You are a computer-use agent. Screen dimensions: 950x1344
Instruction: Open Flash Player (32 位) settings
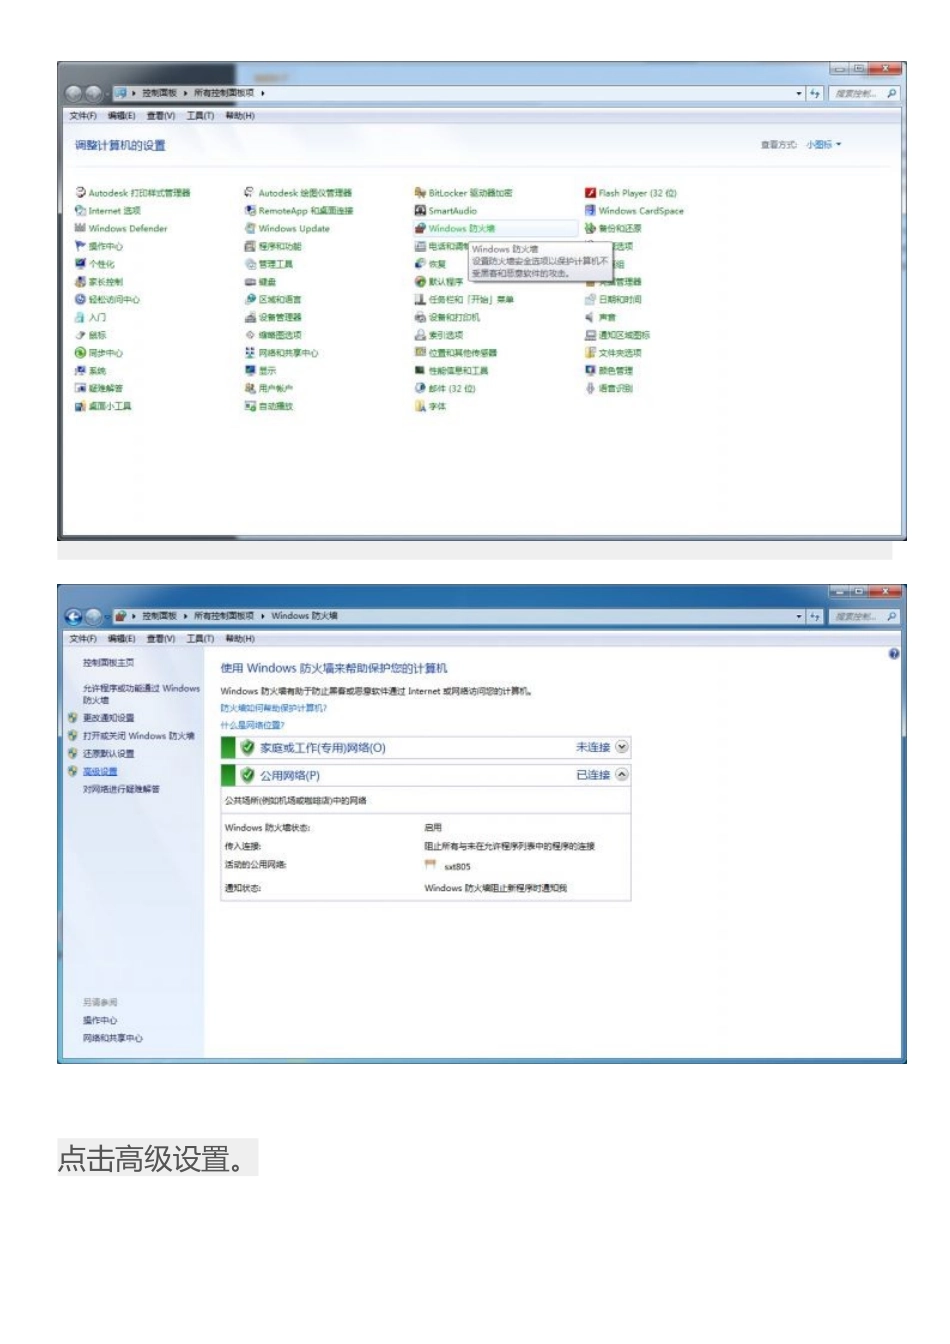pyautogui.click(x=636, y=193)
